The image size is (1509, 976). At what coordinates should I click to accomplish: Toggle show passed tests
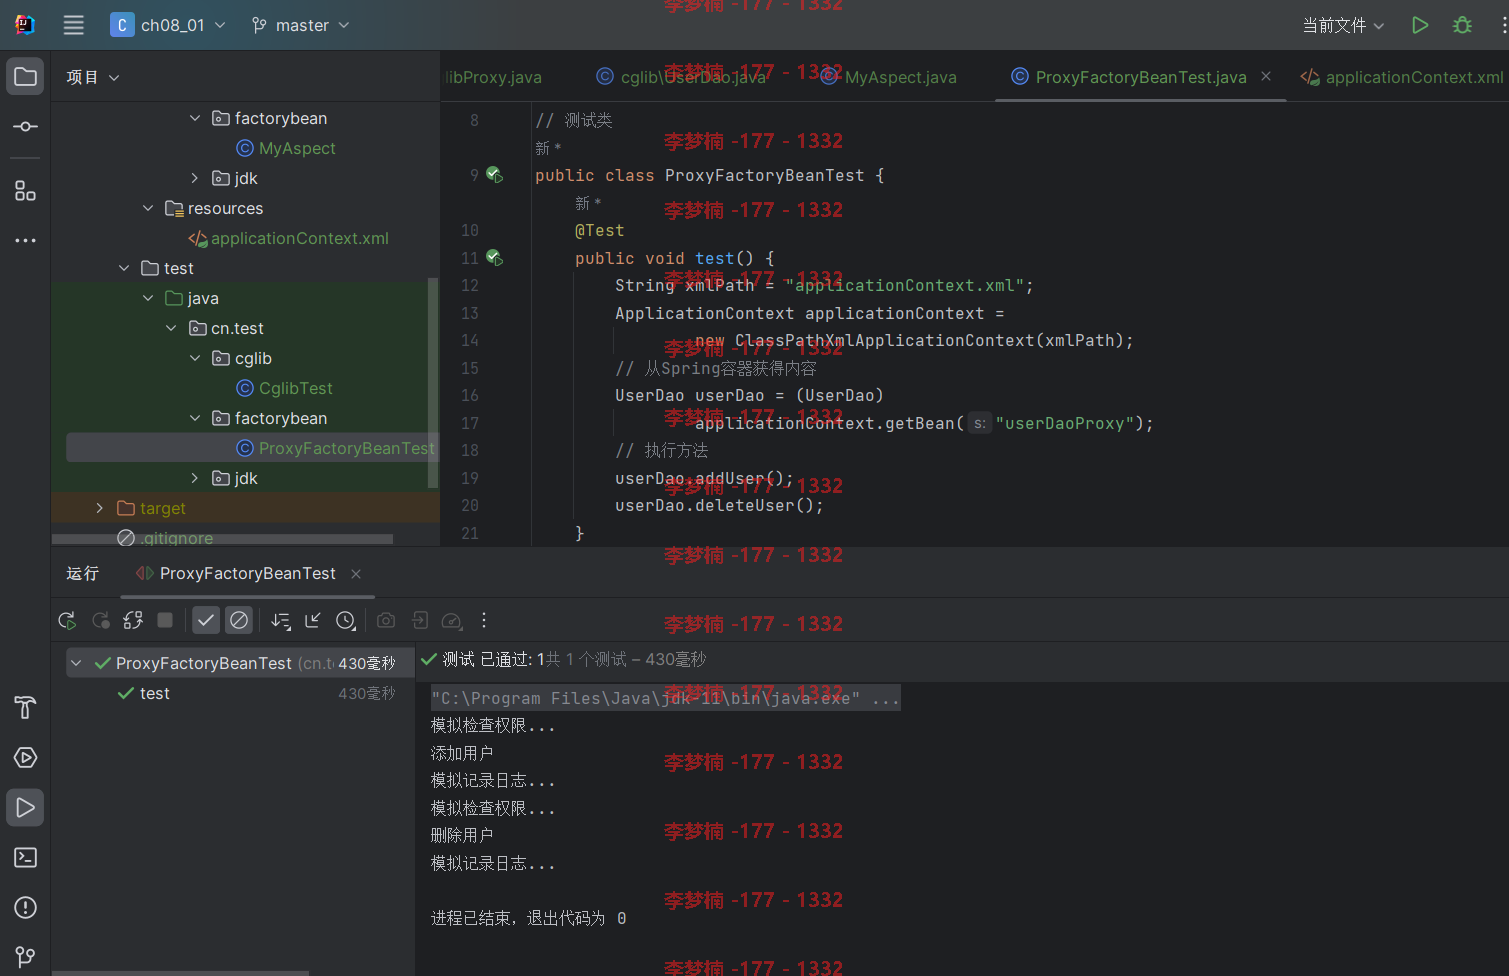coord(206,620)
